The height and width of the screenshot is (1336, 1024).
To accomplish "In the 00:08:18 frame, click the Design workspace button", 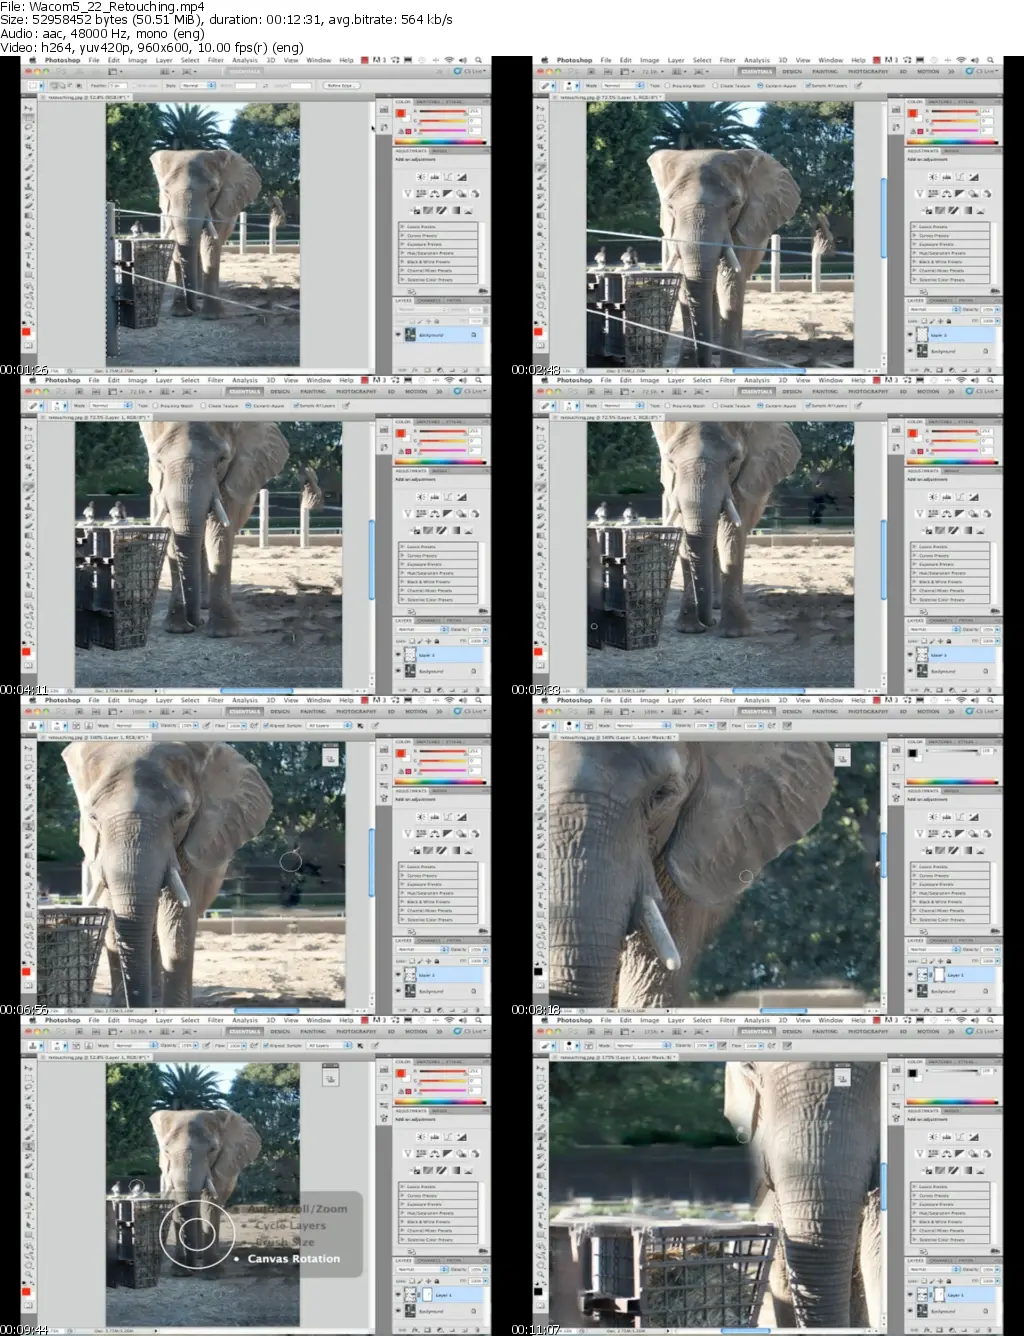I will click(x=791, y=711).
